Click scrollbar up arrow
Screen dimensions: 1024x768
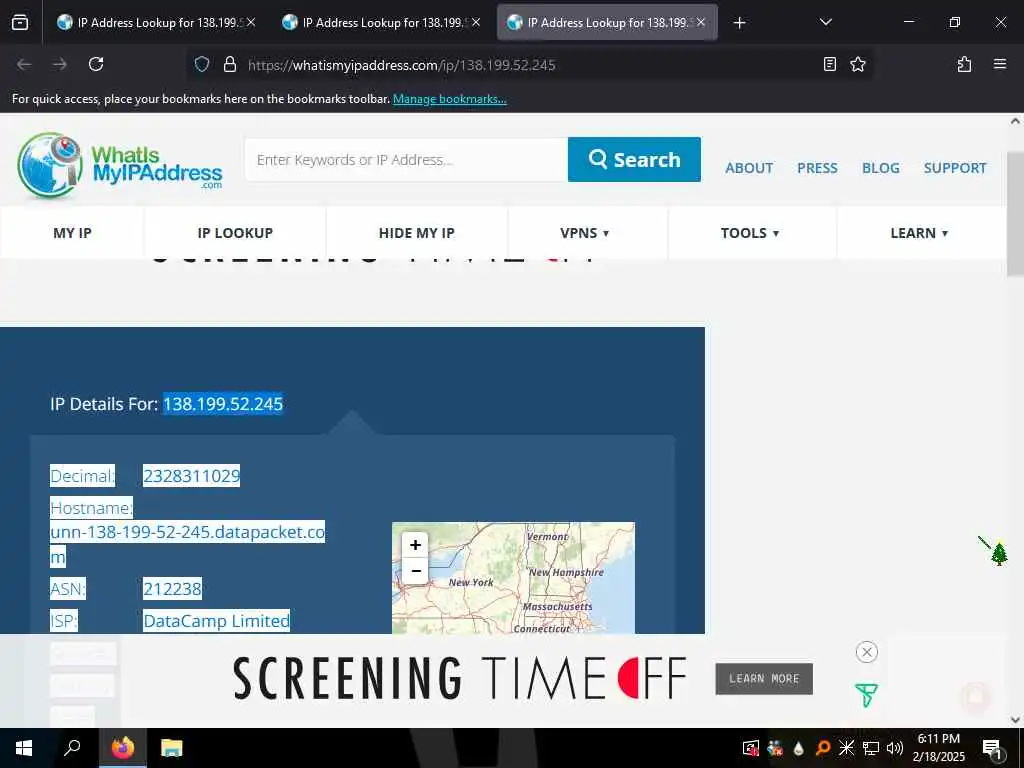tap(1016, 121)
